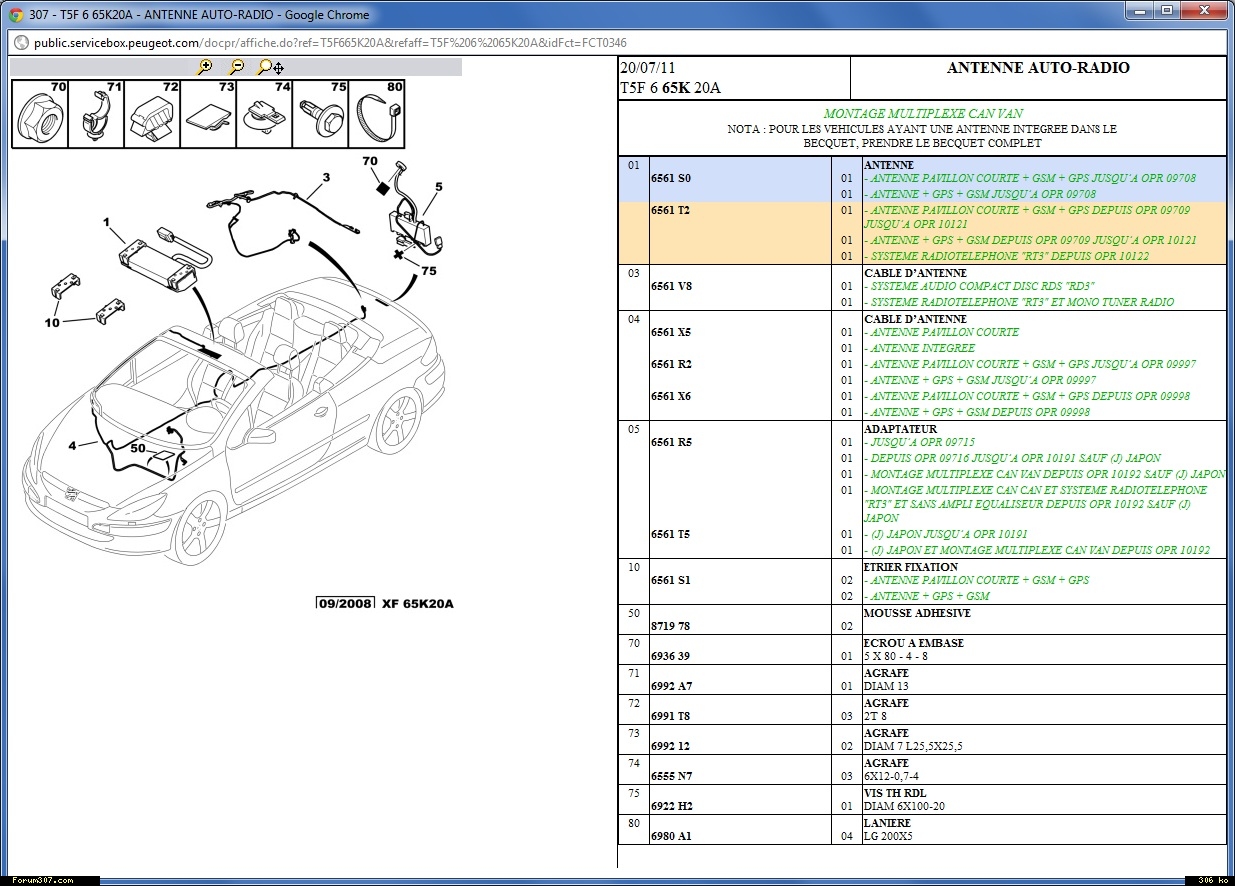
Task: Click part reference 6561 R5 adapter
Action: tap(671, 442)
